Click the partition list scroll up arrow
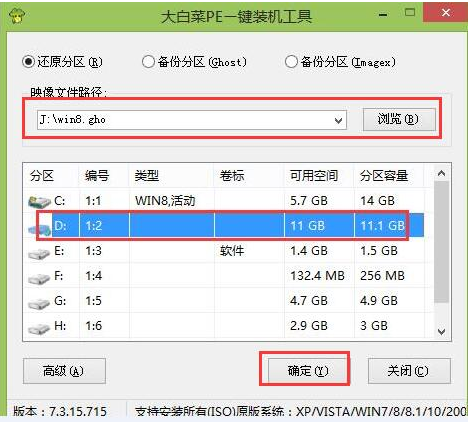Image resolution: width=468 pixels, height=422 pixels. pyautogui.click(x=442, y=173)
